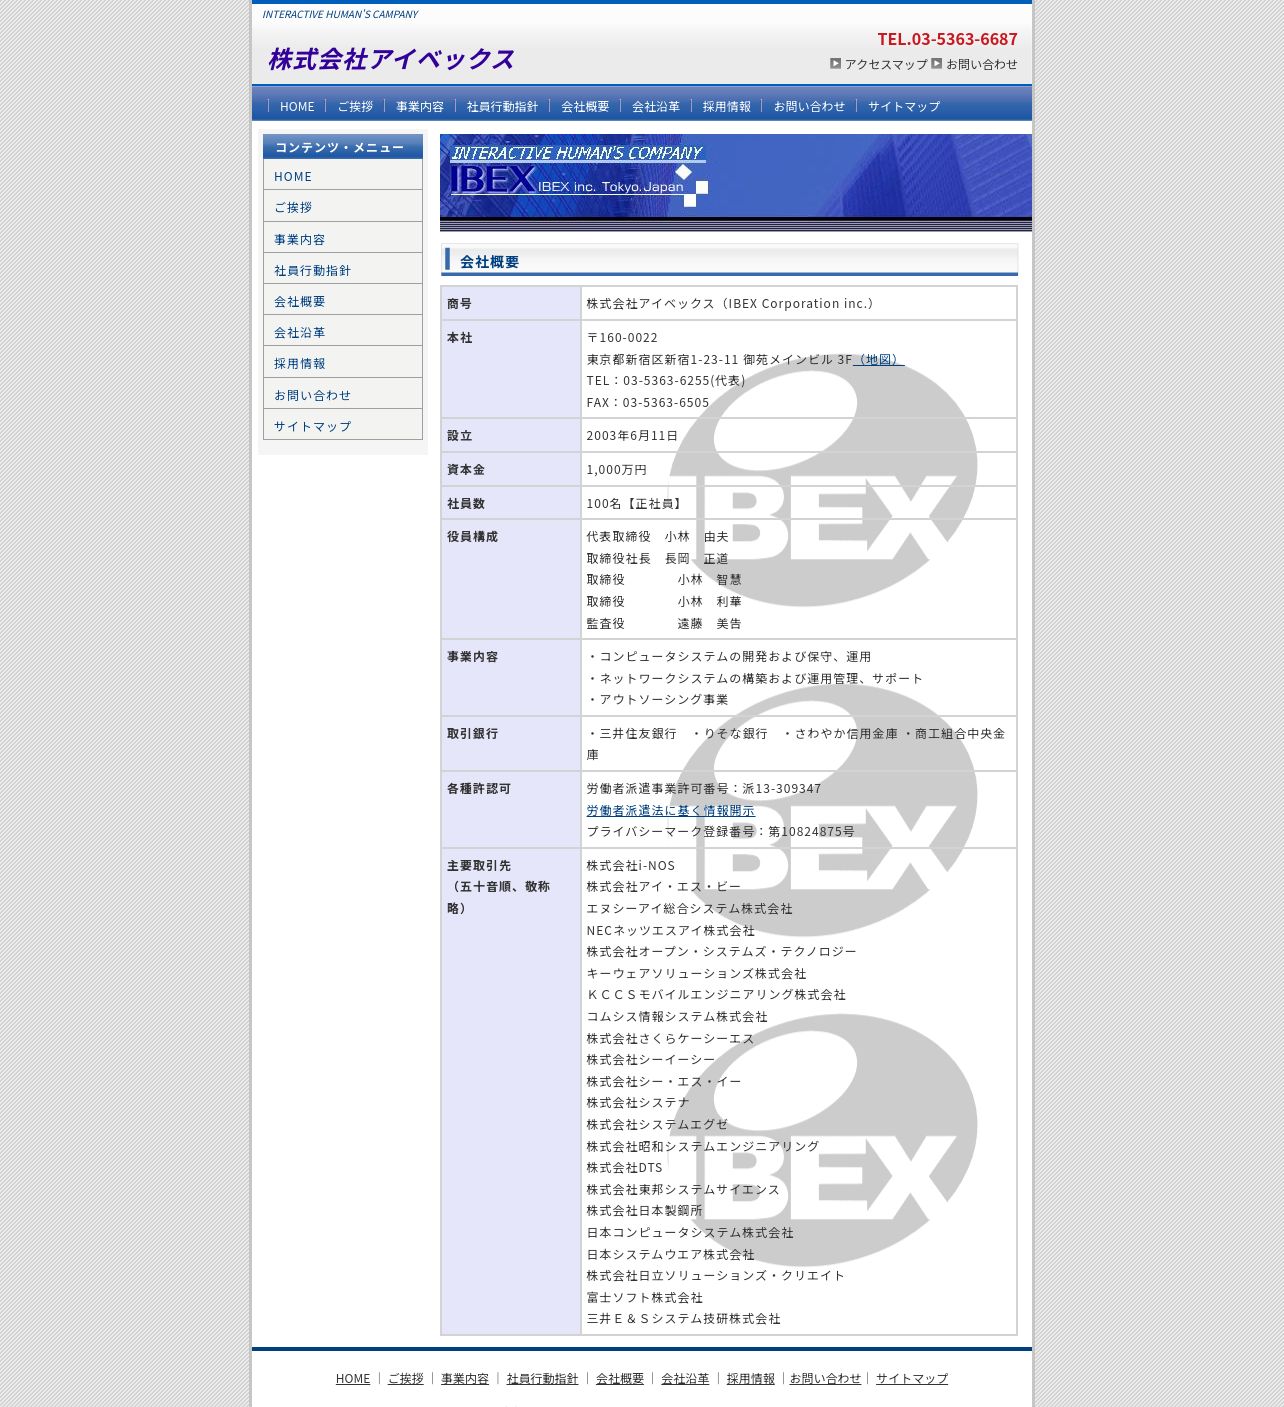The image size is (1284, 1407).
Task: Open the お問い合わせ link in the header
Action: coord(982,64)
